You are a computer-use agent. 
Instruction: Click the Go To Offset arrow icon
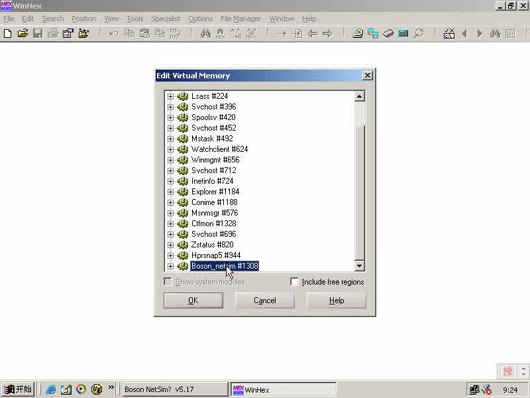tap(282, 33)
